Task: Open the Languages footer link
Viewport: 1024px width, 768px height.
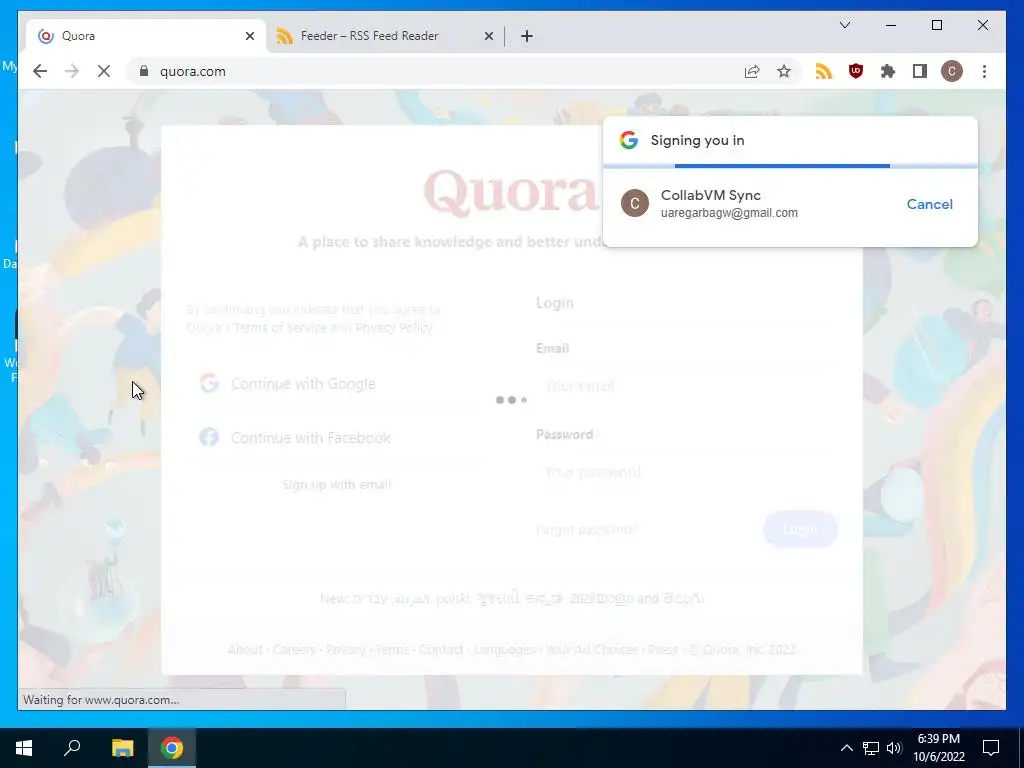Action: click(x=504, y=649)
